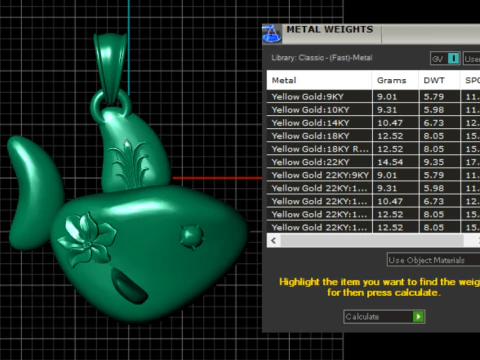The image size is (480, 360).
Task: Click the Library: Classic - (Fast)-Metal label
Action: [322, 58]
